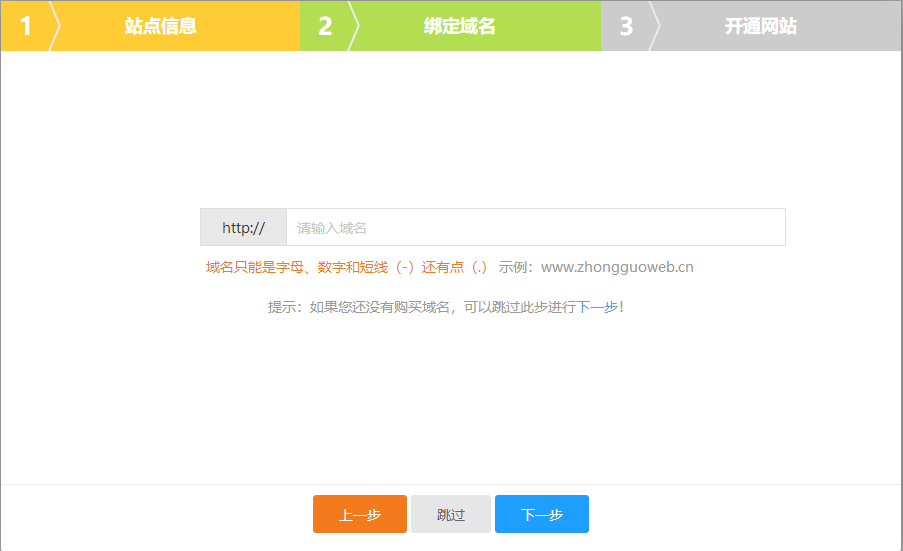Click the example URL www.zhongguoweb.cn
The image size is (903, 551).
[617, 267]
